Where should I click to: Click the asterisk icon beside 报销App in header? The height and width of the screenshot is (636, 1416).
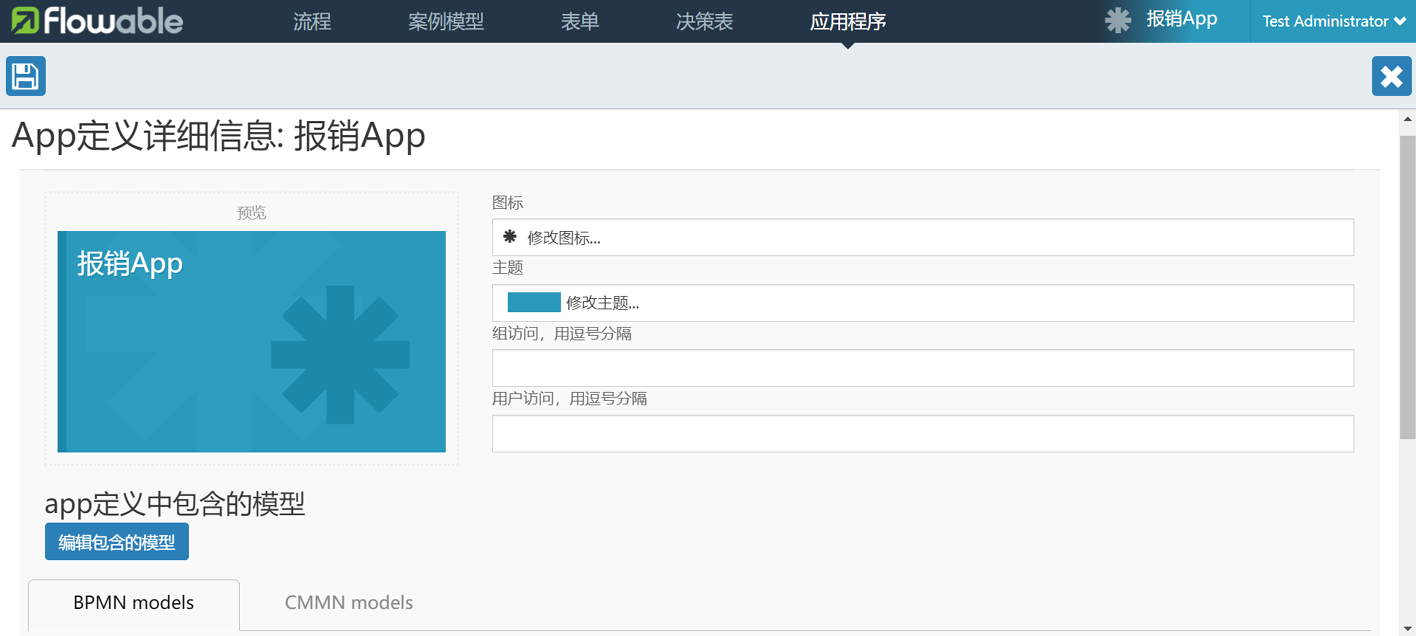pyautogui.click(x=1118, y=20)
